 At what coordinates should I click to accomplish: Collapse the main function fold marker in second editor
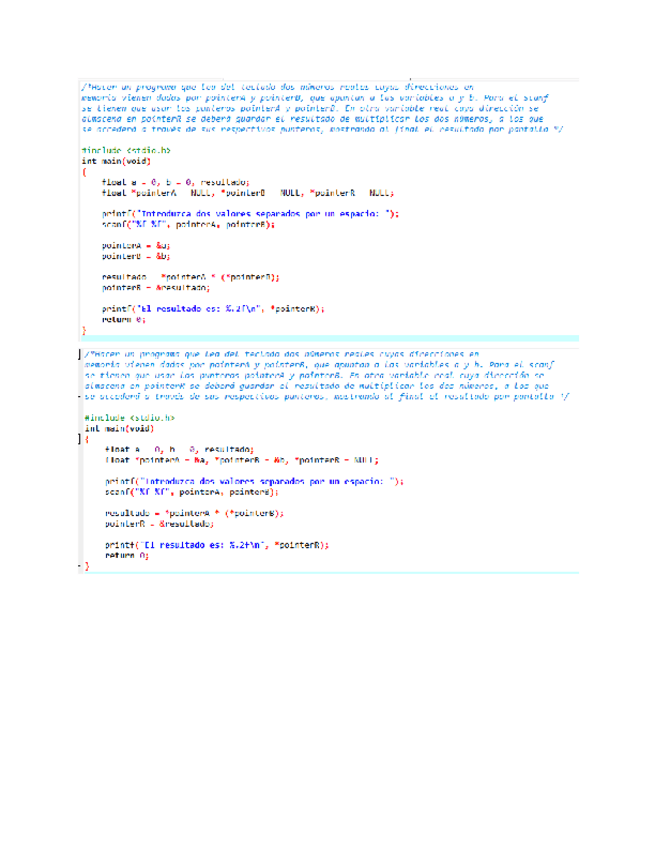click(x=80, y=439)
